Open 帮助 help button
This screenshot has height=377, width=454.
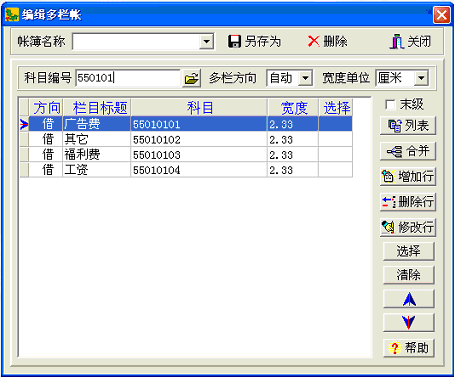(x=409, y=348)
